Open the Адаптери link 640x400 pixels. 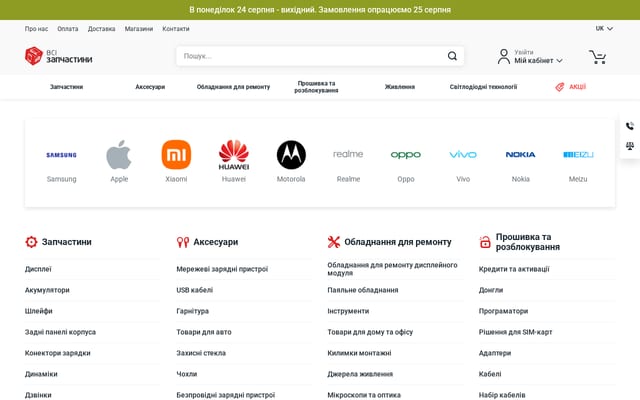pos(495,353)
